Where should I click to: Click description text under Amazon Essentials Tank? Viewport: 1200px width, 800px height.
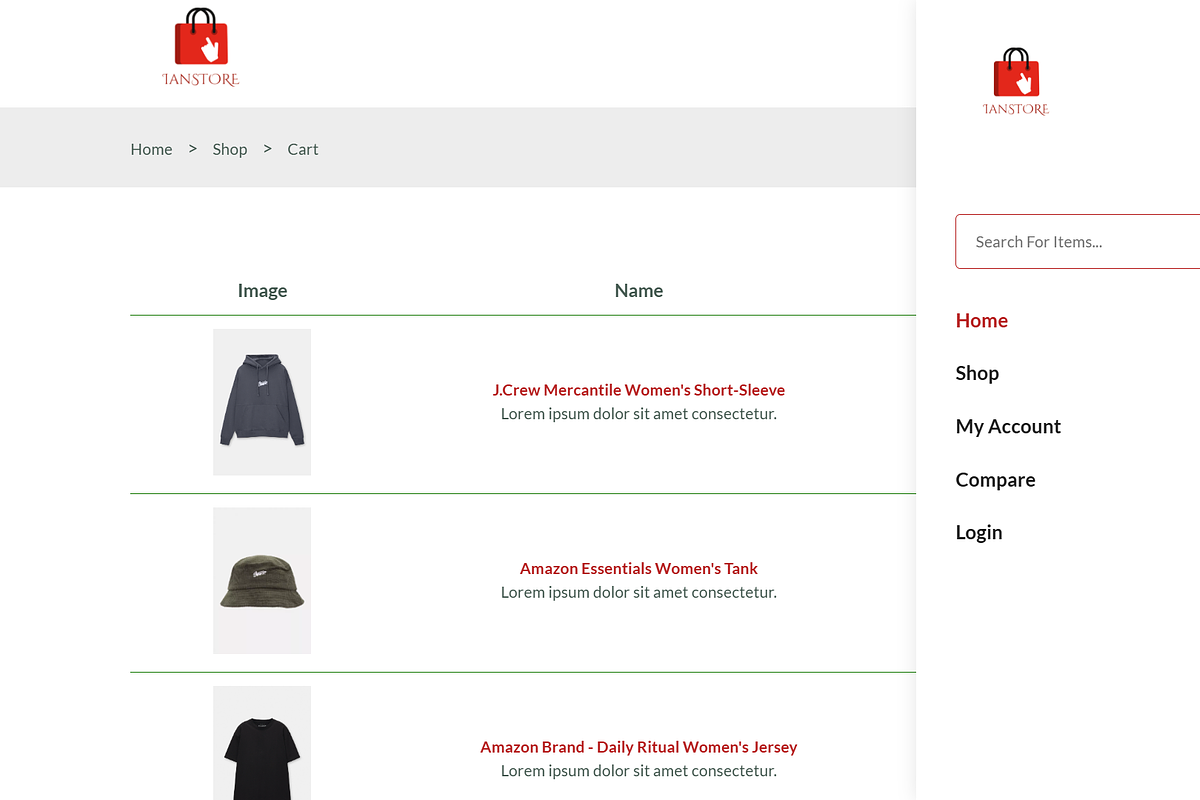[639, 592]
